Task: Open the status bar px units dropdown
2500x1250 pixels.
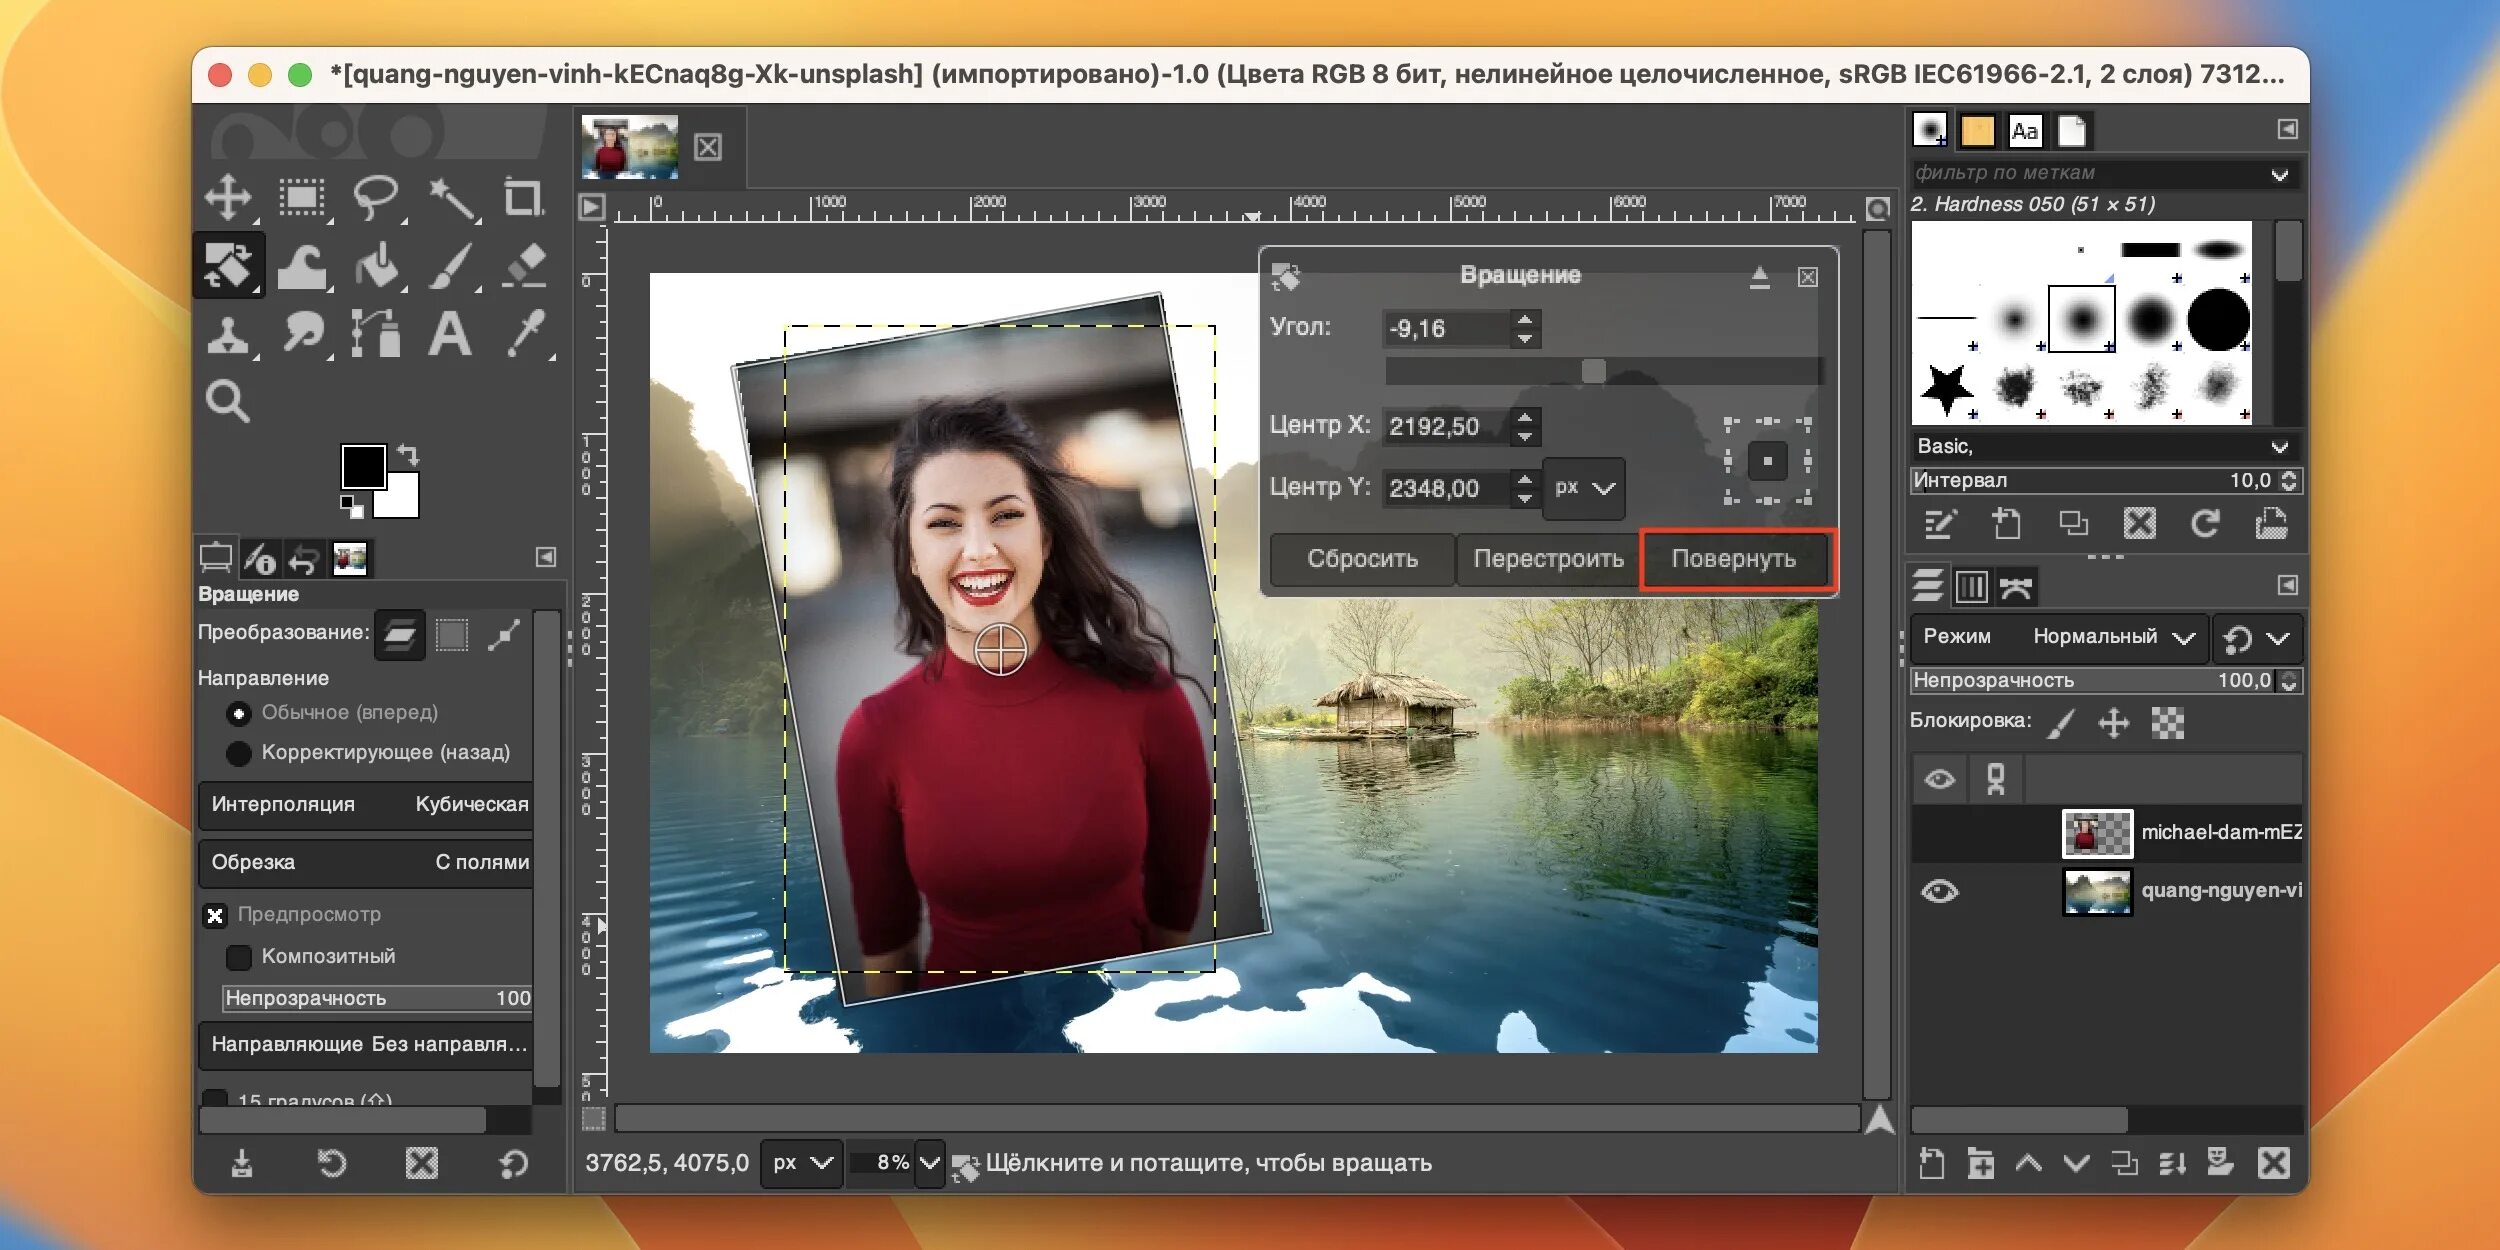Action: coord(802,1163)
